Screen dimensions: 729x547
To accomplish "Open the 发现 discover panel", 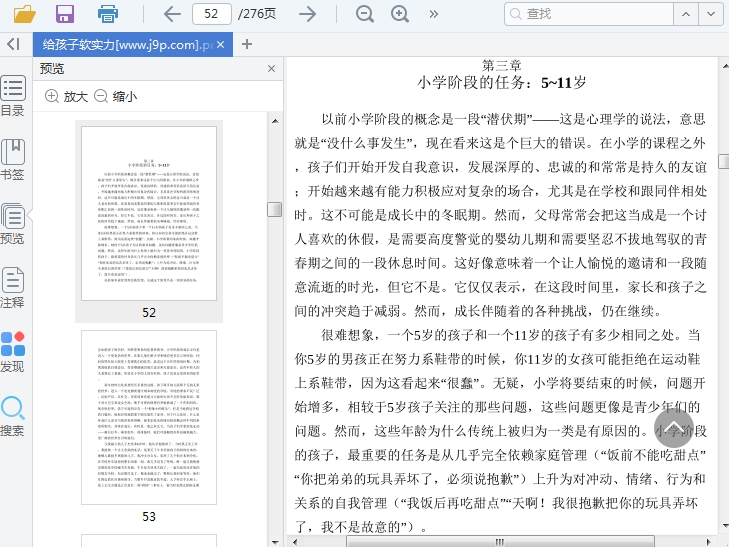I will pyautogui.click(x=13, y=351).
